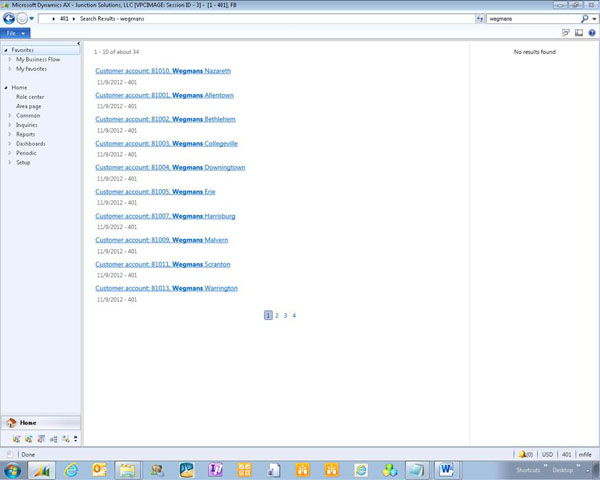Click third module icon under Home button
Screen dimensions: 600x480
click(x=41, y=439)
